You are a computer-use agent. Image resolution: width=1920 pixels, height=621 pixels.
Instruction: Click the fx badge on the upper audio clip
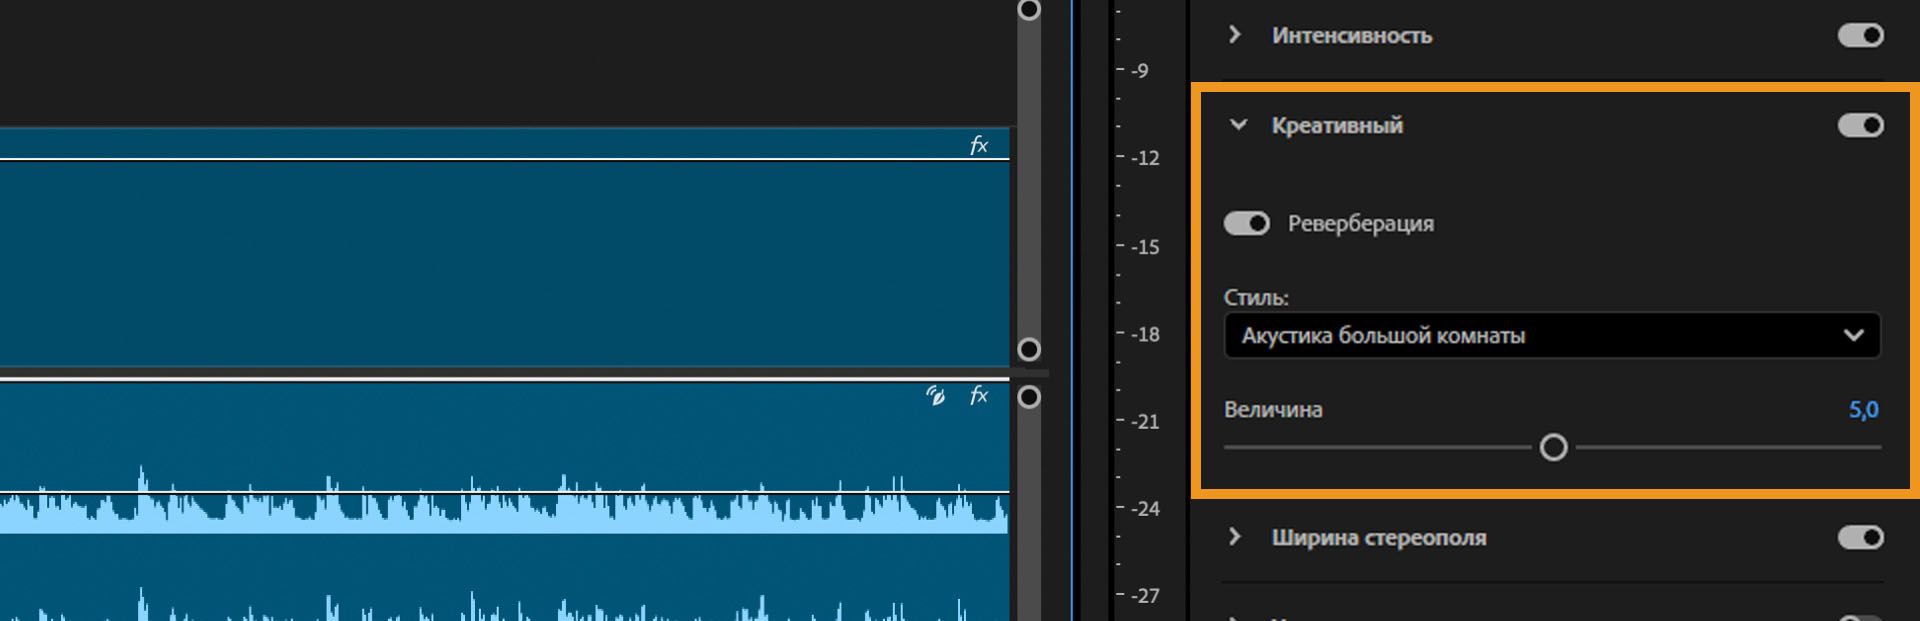(979, 146)
